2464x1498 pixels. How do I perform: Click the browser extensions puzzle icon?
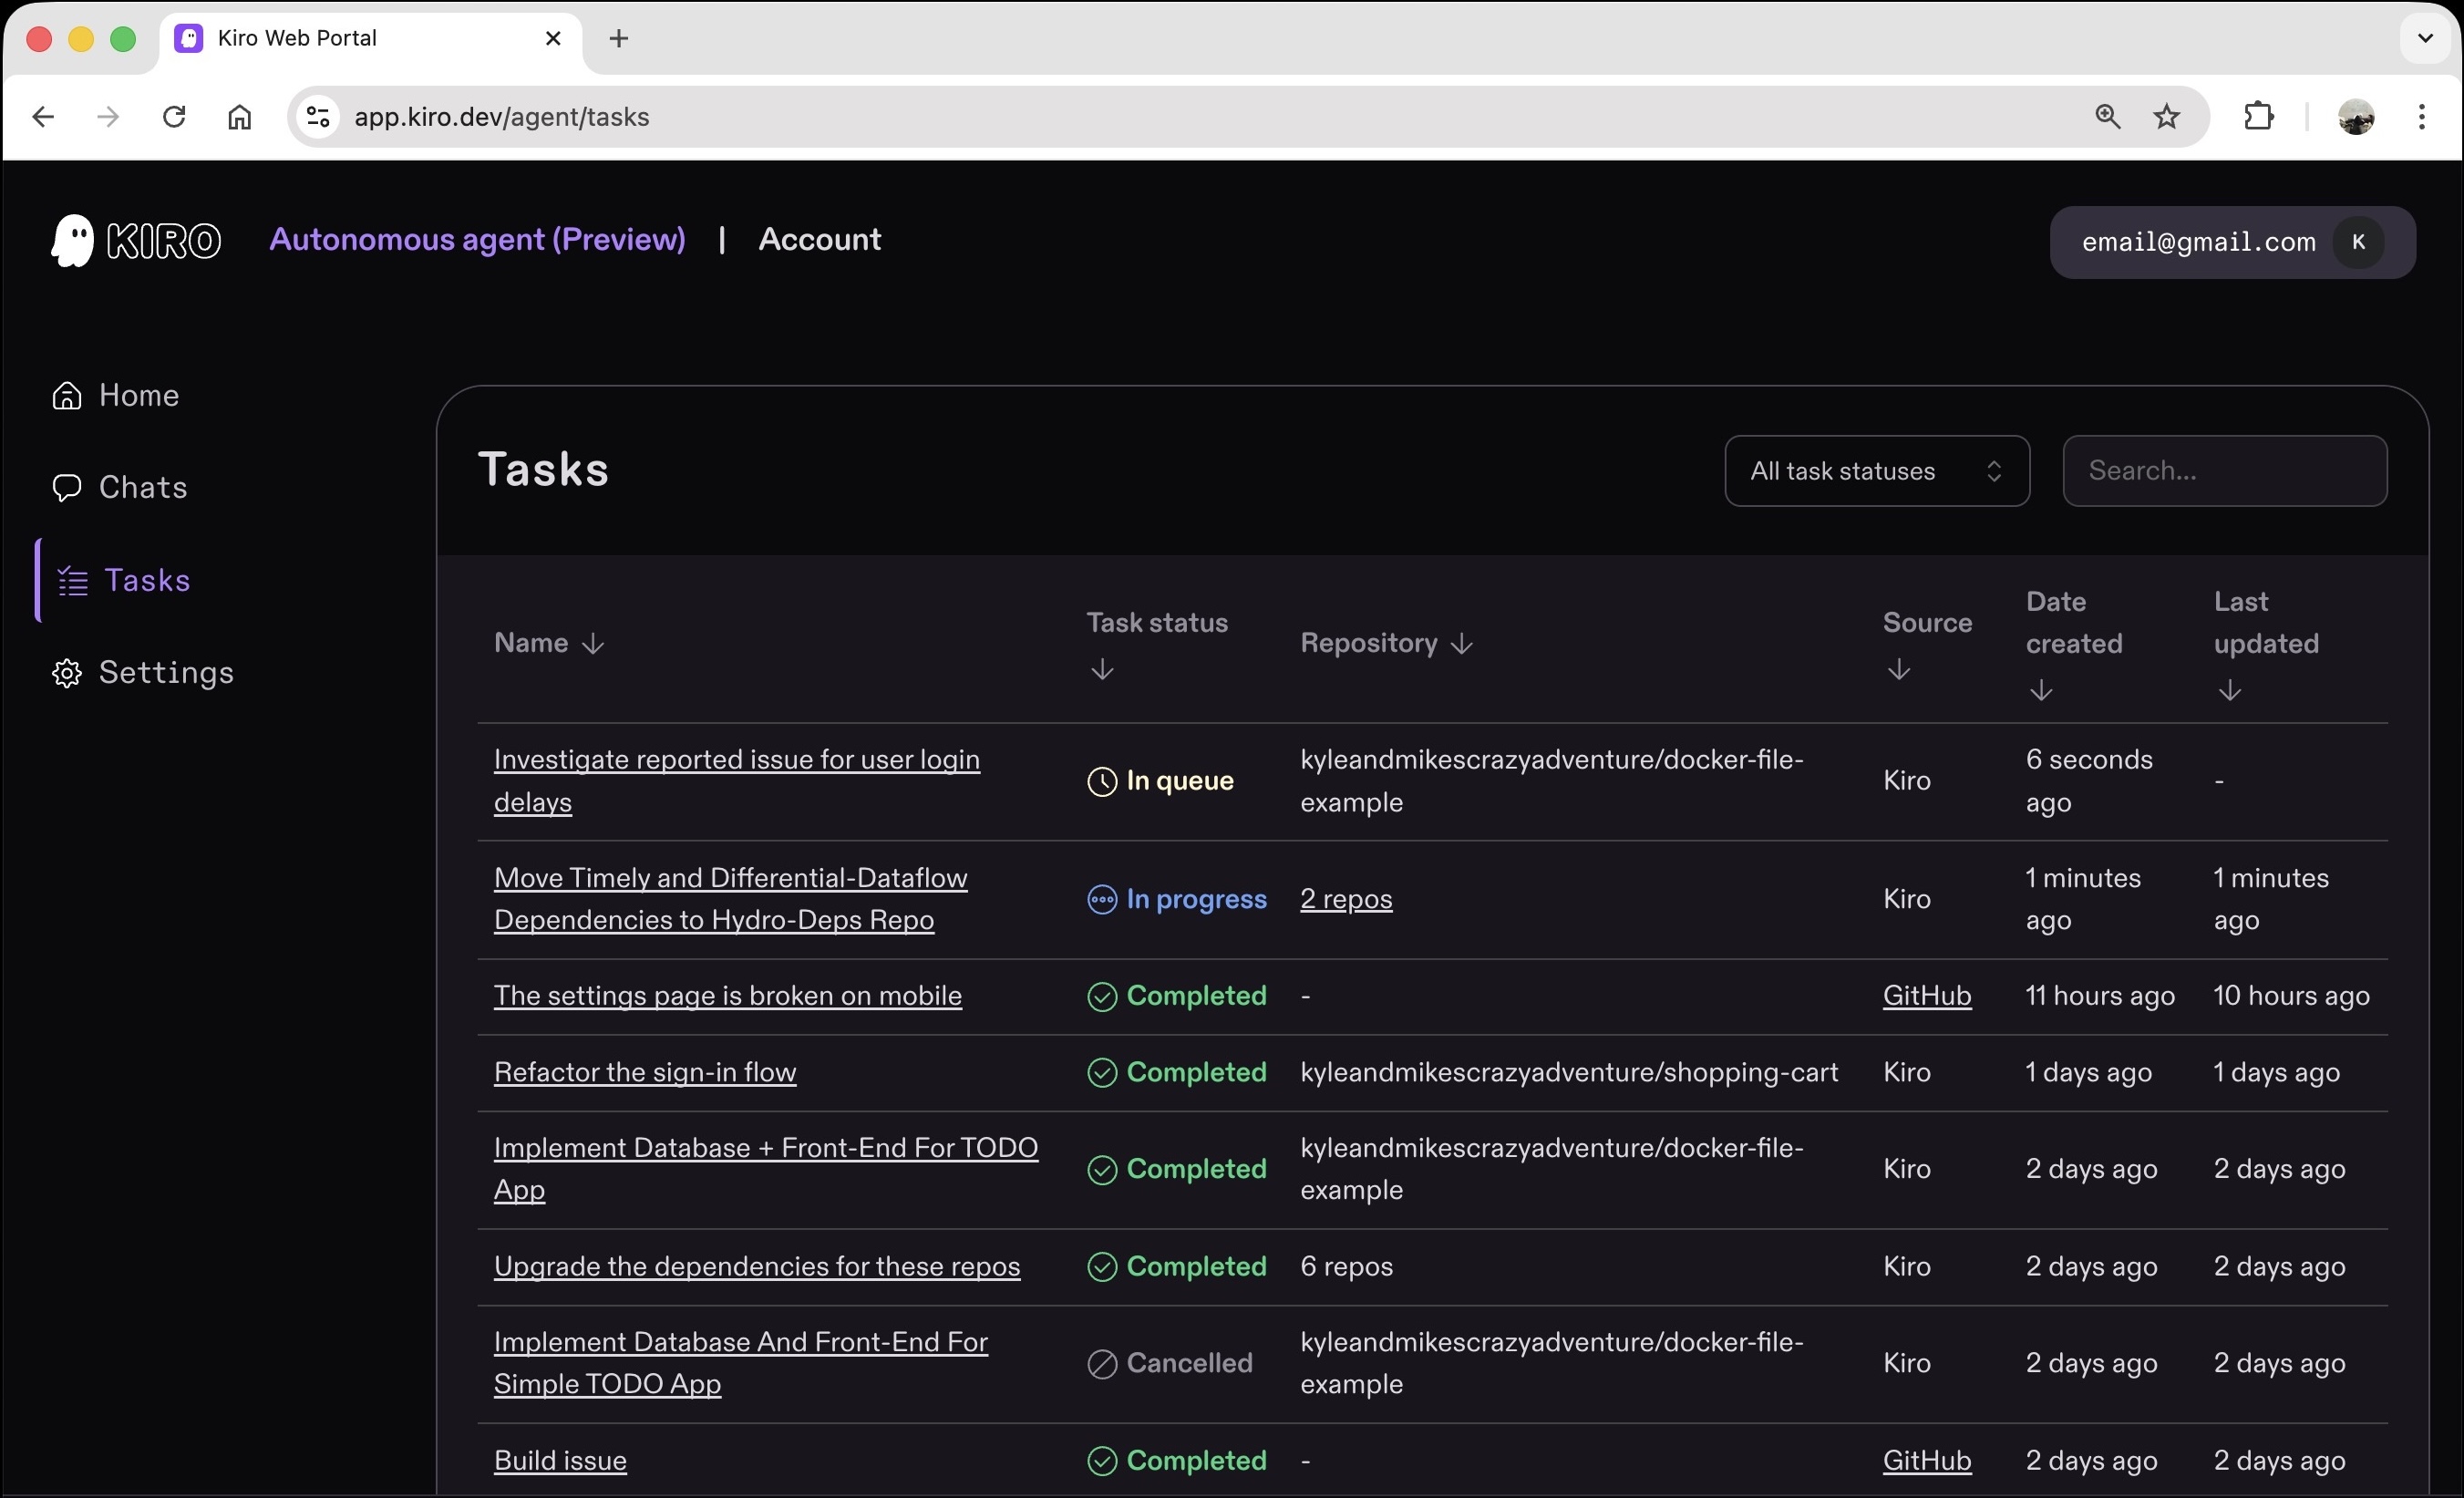point(2258,117)
